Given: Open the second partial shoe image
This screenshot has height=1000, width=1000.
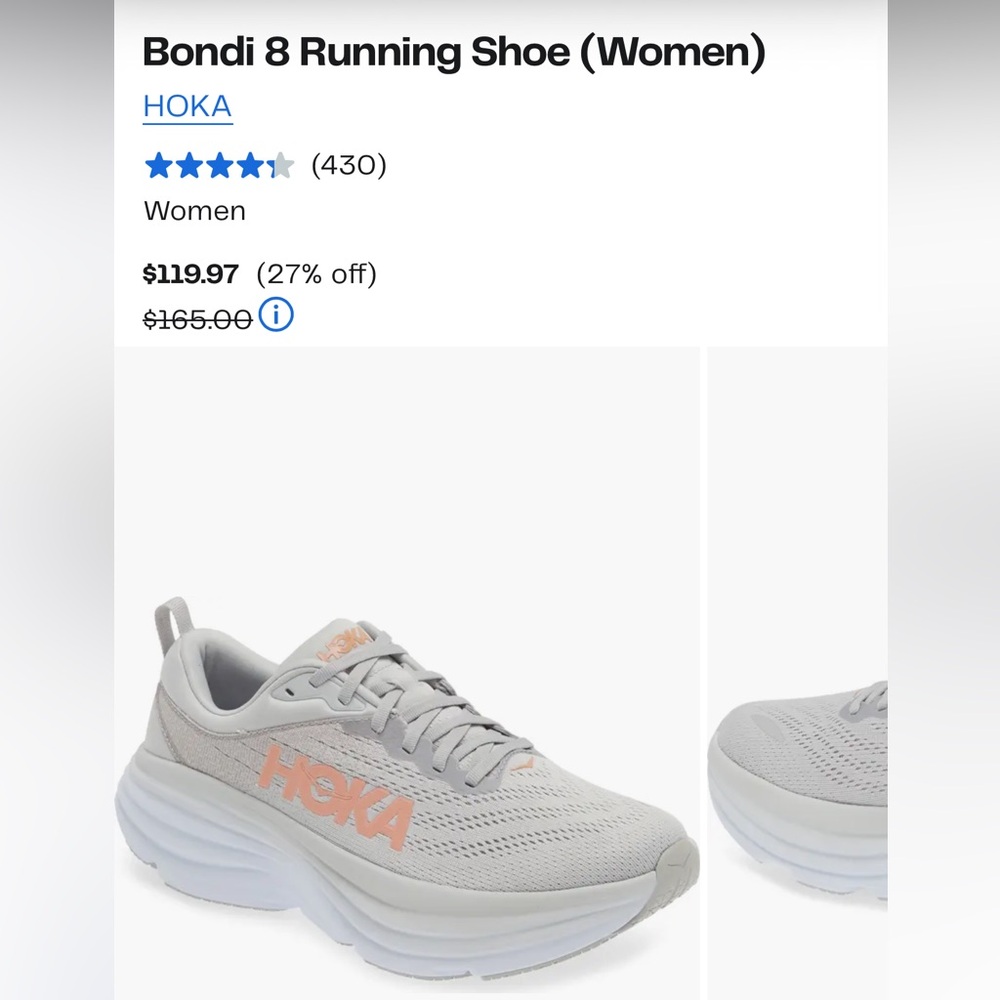Looking at the screenshot, I should coord(850,700).
